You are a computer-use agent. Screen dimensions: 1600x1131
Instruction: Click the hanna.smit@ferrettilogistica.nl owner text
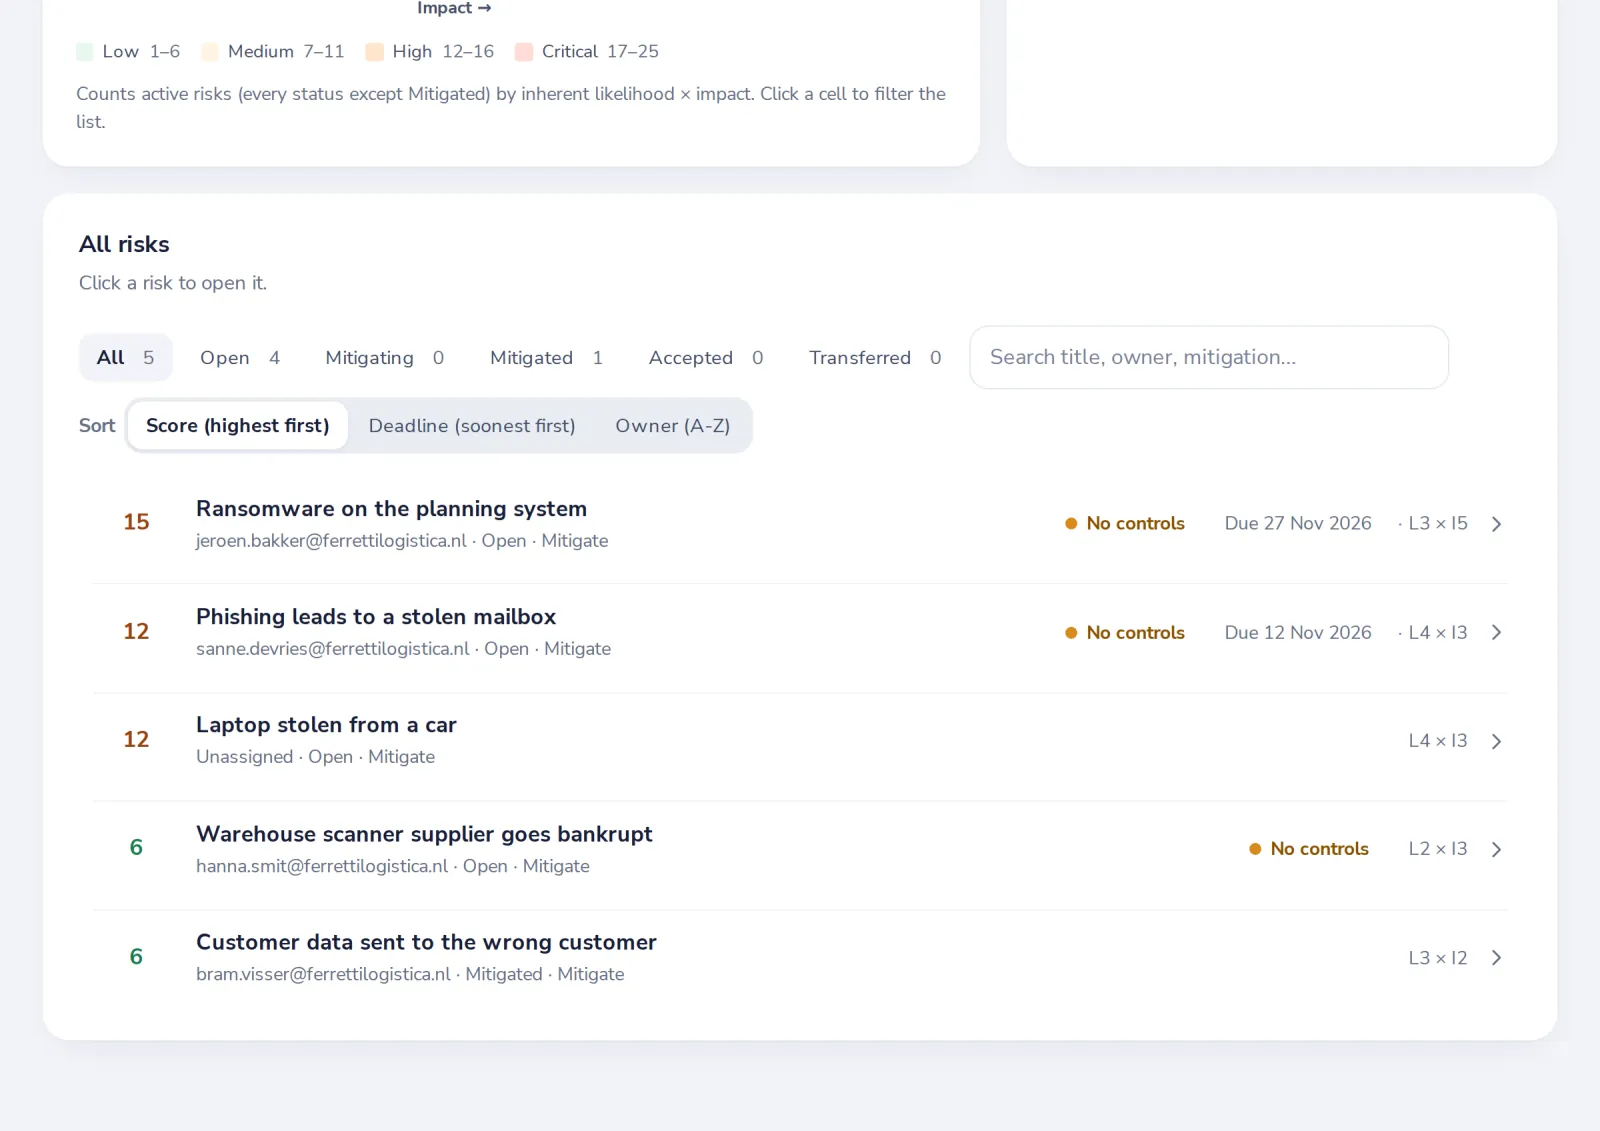(x=322, y=866)
